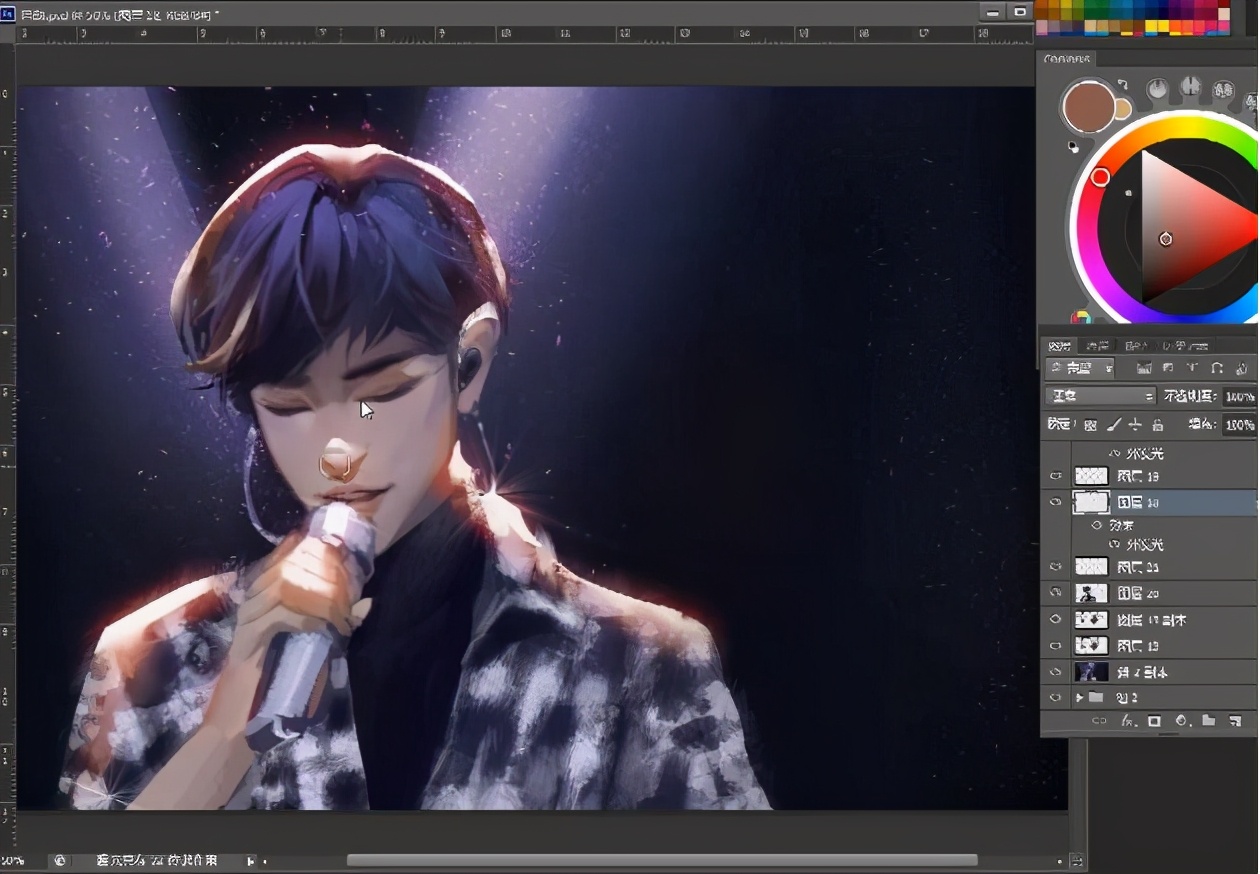Switch to the second tab in Layers panel

click(x=1097, y=346)
